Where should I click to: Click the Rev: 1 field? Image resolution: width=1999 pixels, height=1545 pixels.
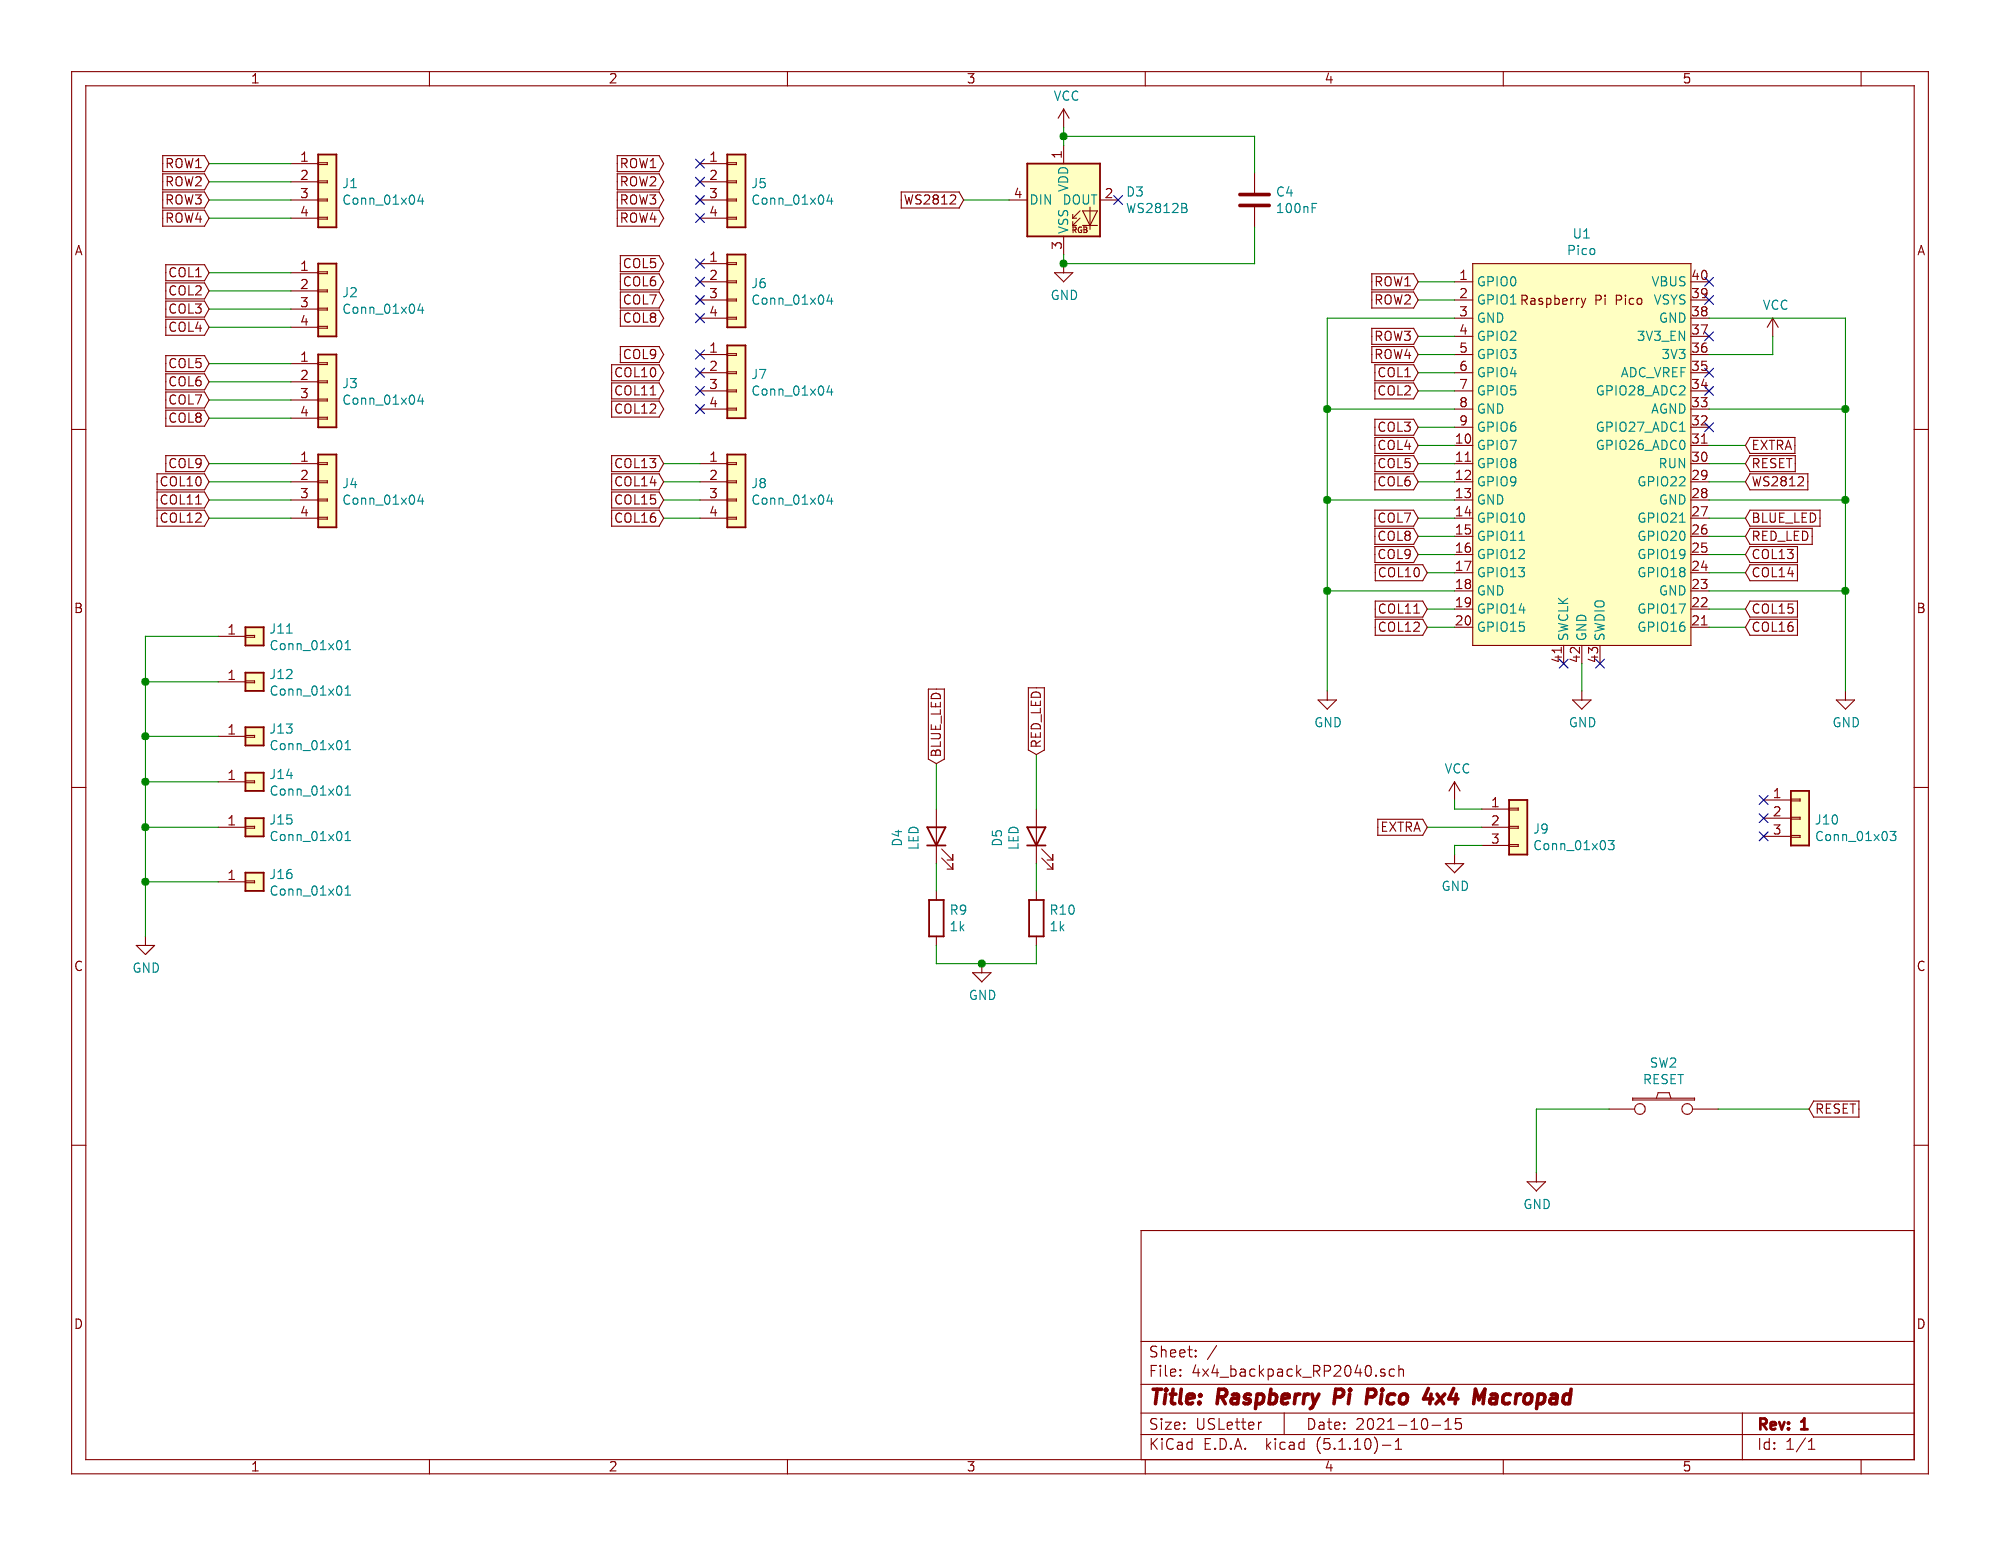(x=1783, y=1424)
